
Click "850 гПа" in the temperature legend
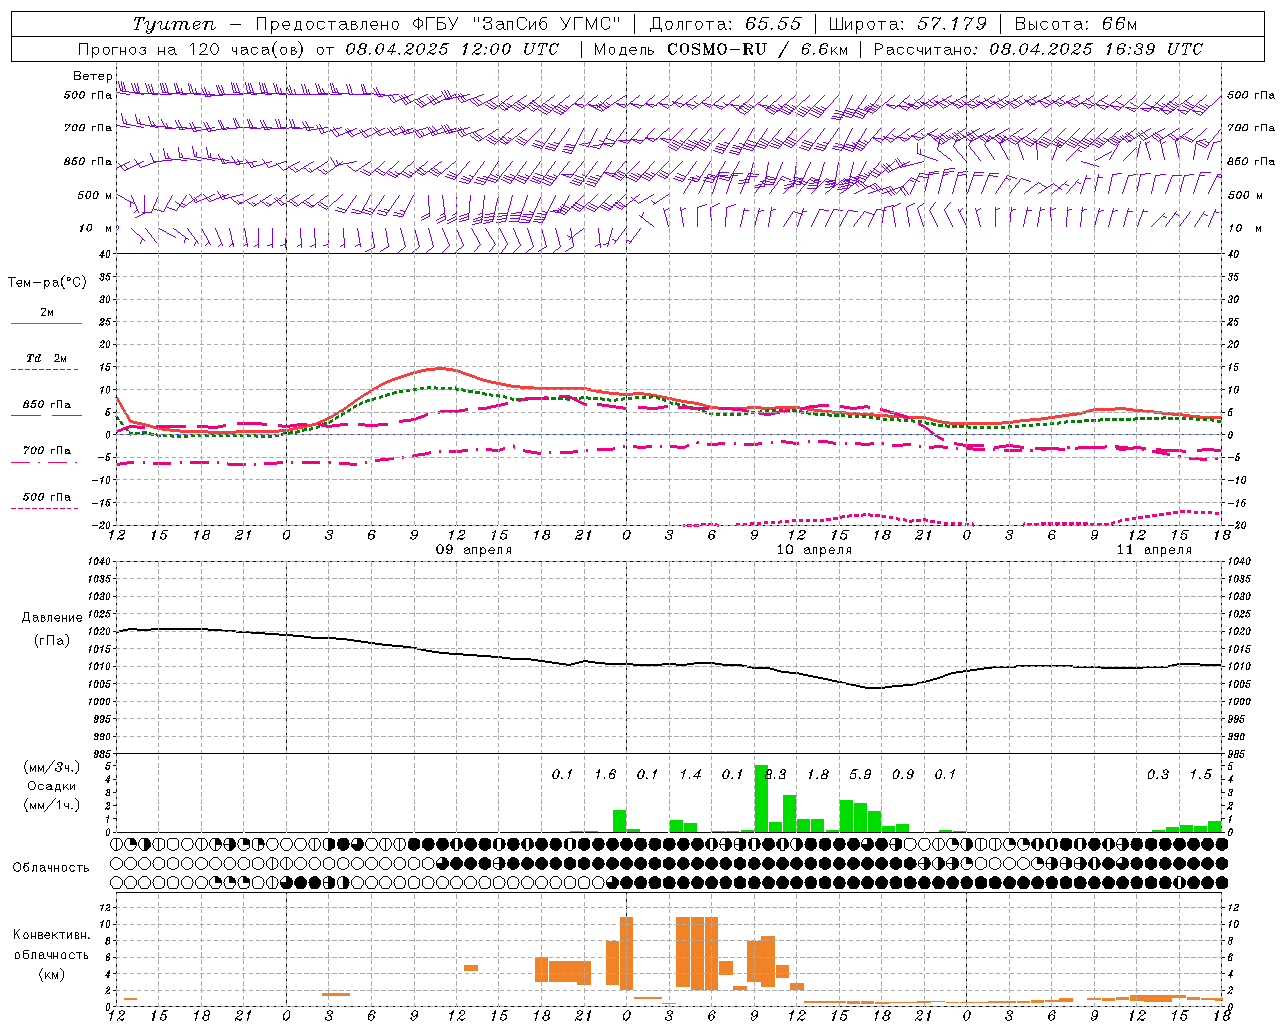[x=47, y=405]
